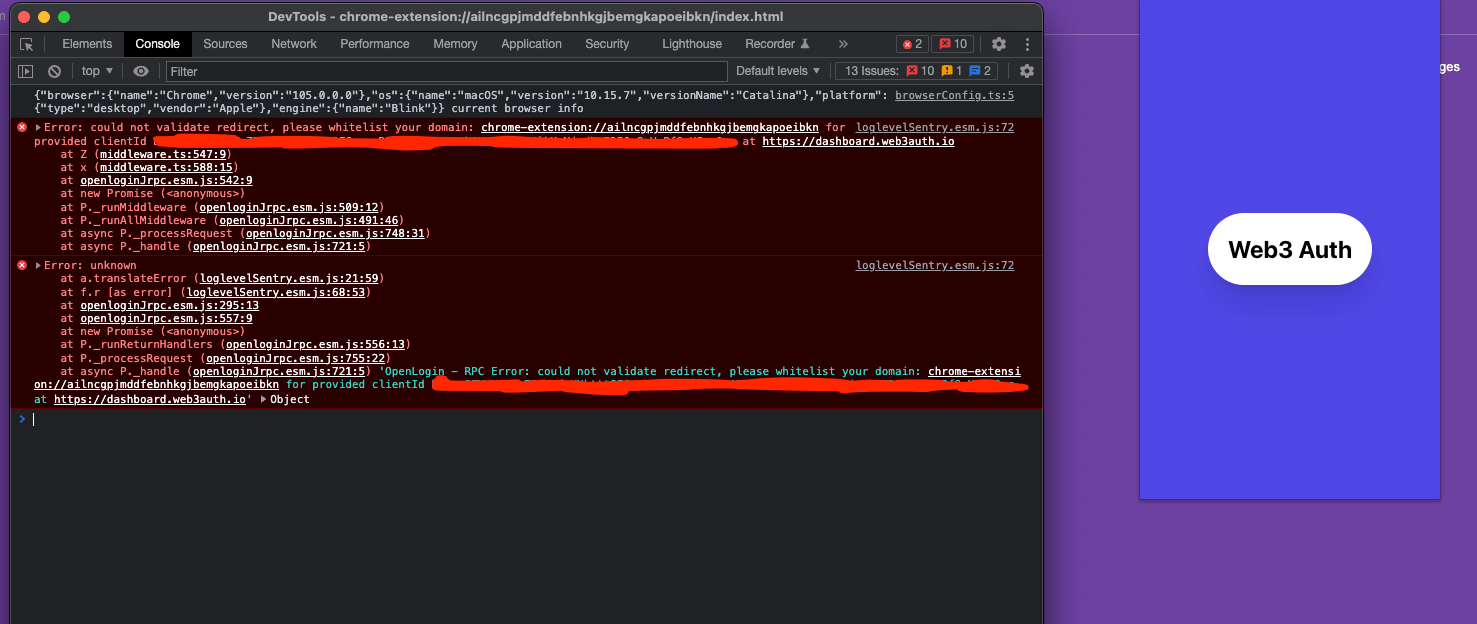The height and width of the screenshot is (624, 1477).
Task: Open DevTools three-dot customize menu
Action: [x=1027, y=44]
